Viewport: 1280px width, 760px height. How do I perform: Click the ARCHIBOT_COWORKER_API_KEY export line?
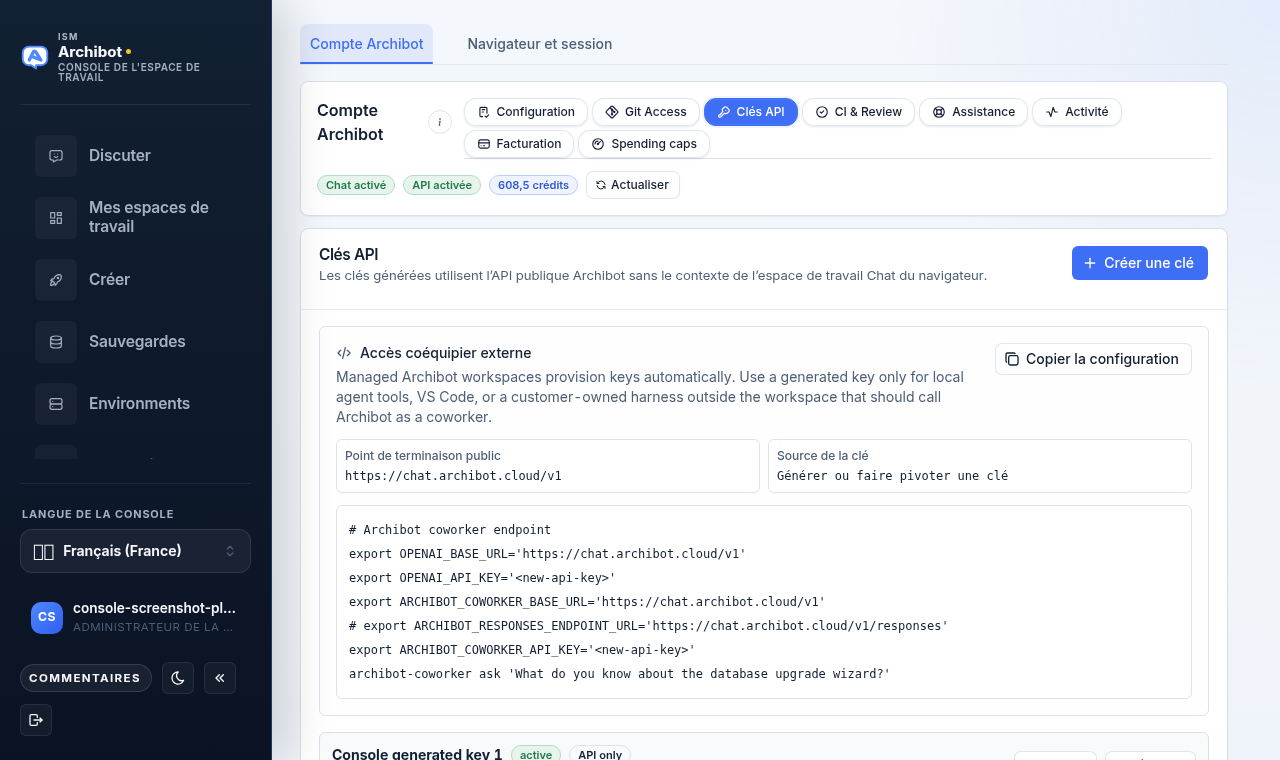[x=522, y=650]
